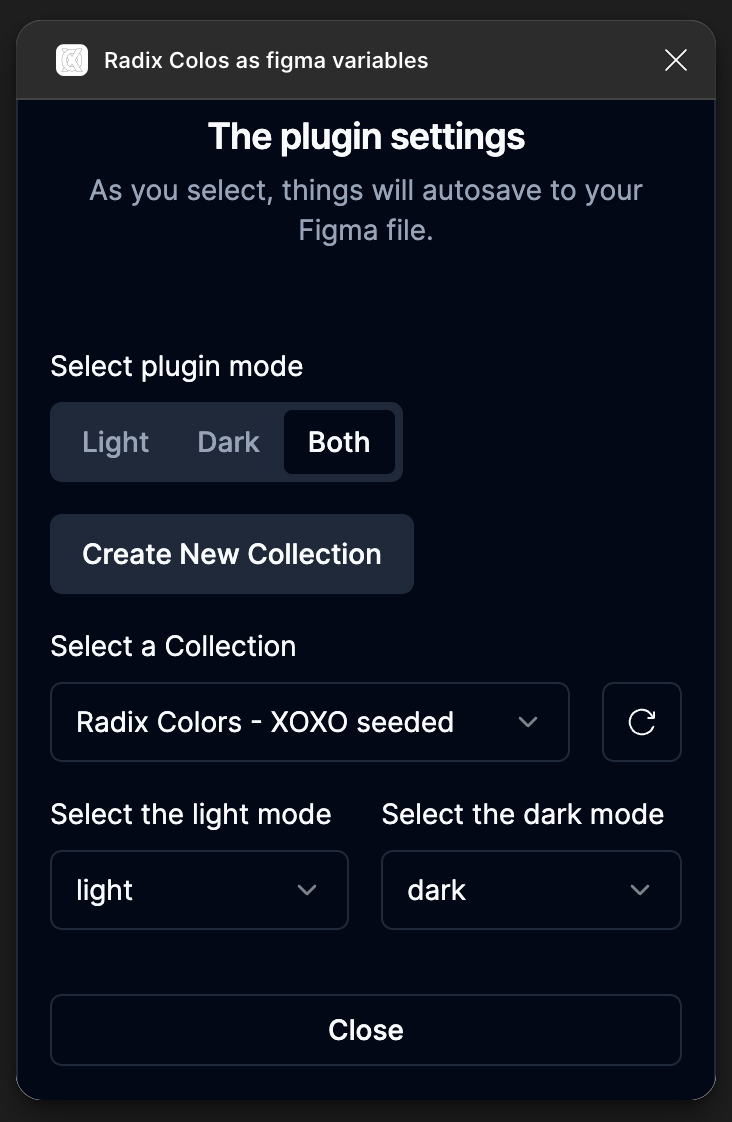This screenshot has width=732, height=1122.
Task: Click the chevron on the dark mode dropdown
Action: pyautogui.click(x=639, y=890)
